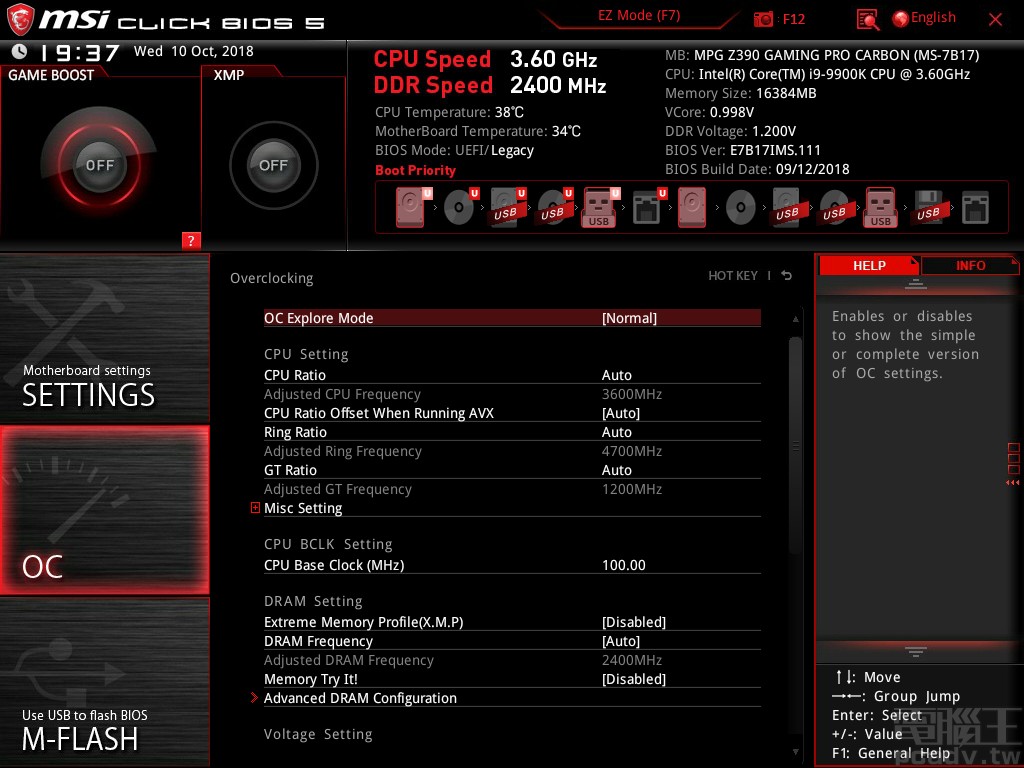Click the red question mark help icon

(x=191, y=240)
